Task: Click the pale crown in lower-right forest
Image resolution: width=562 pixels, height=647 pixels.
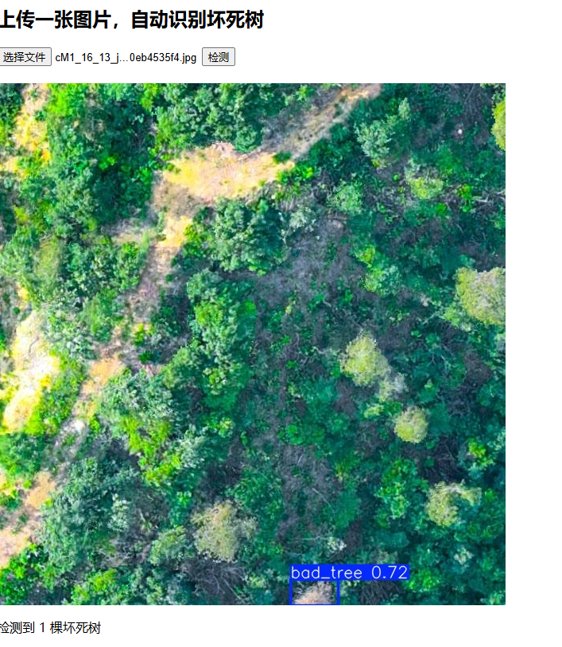Action: pos(451,504)
